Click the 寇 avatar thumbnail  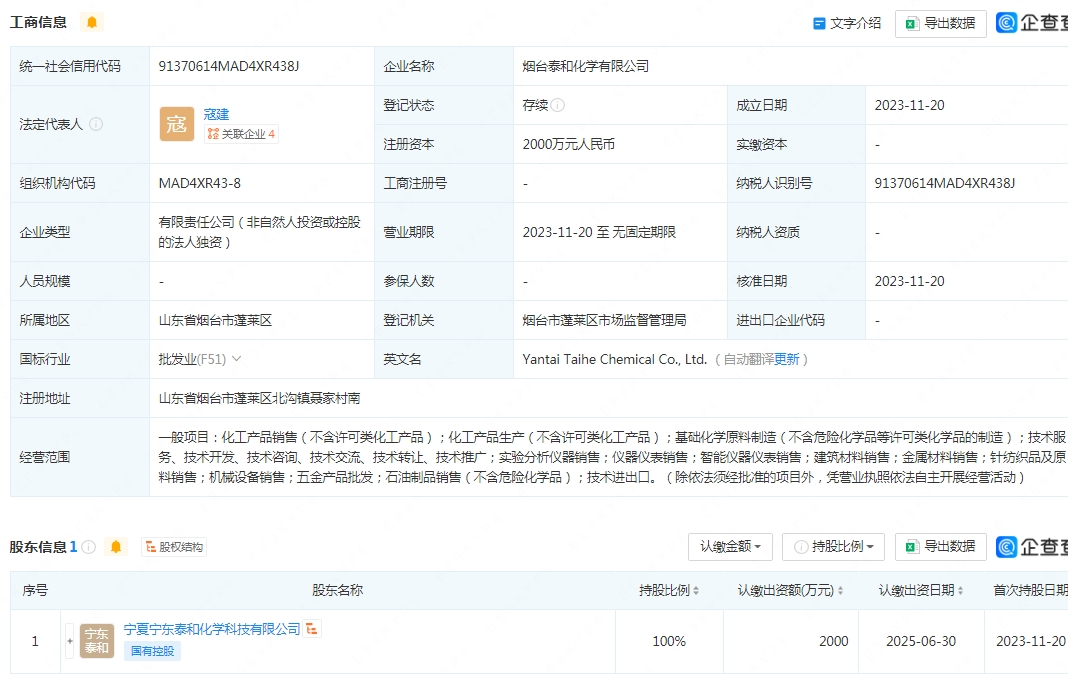(x=177, y=124)
